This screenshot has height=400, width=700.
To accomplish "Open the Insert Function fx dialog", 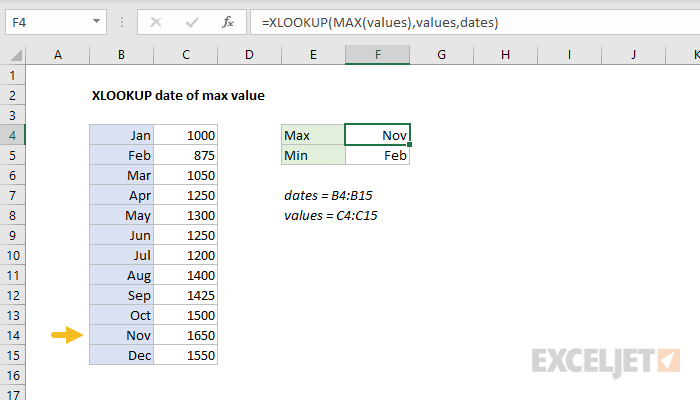I will (228, 22).
